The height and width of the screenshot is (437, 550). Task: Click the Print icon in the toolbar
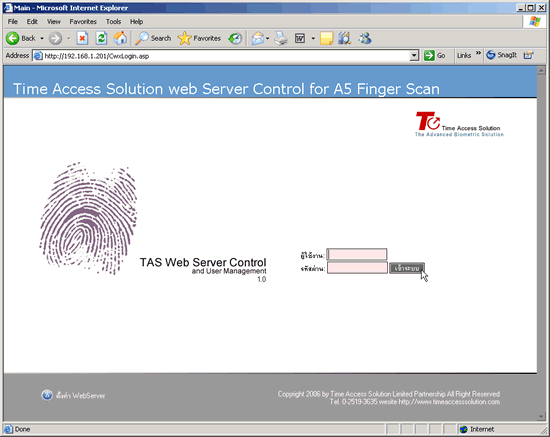281,38
